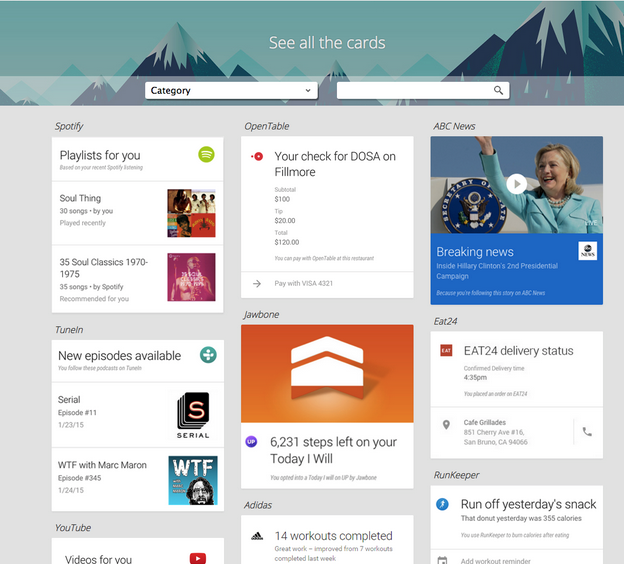Click the TuneIn teal logo icon
The image size is (625, 564).
pos(208,355)
